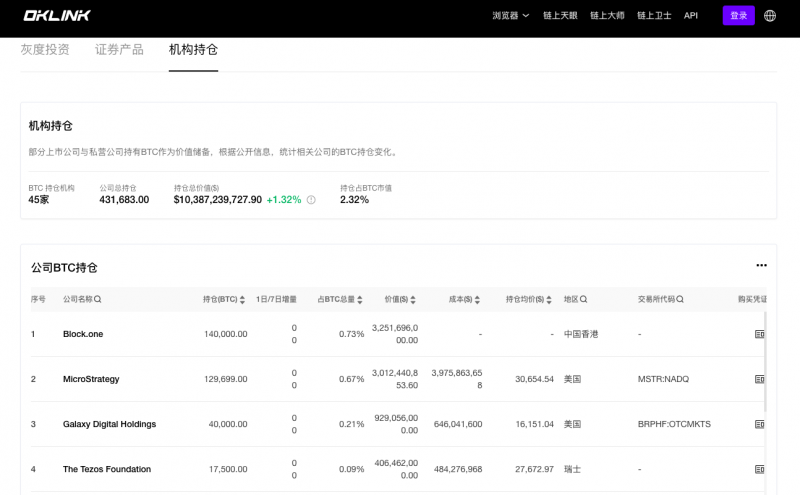
Task: Switch to the 灰度投资 tab
Action: point(45,50)
